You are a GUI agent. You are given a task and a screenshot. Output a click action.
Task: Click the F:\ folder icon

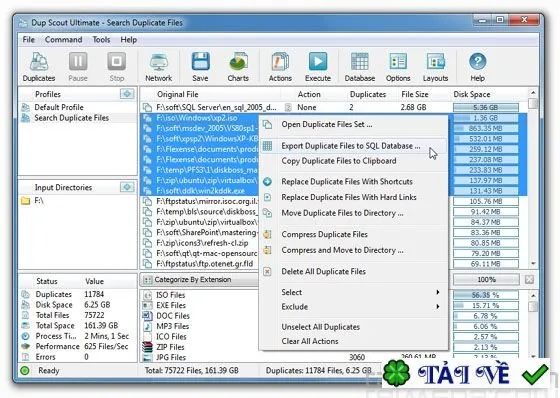pos(25,201)
